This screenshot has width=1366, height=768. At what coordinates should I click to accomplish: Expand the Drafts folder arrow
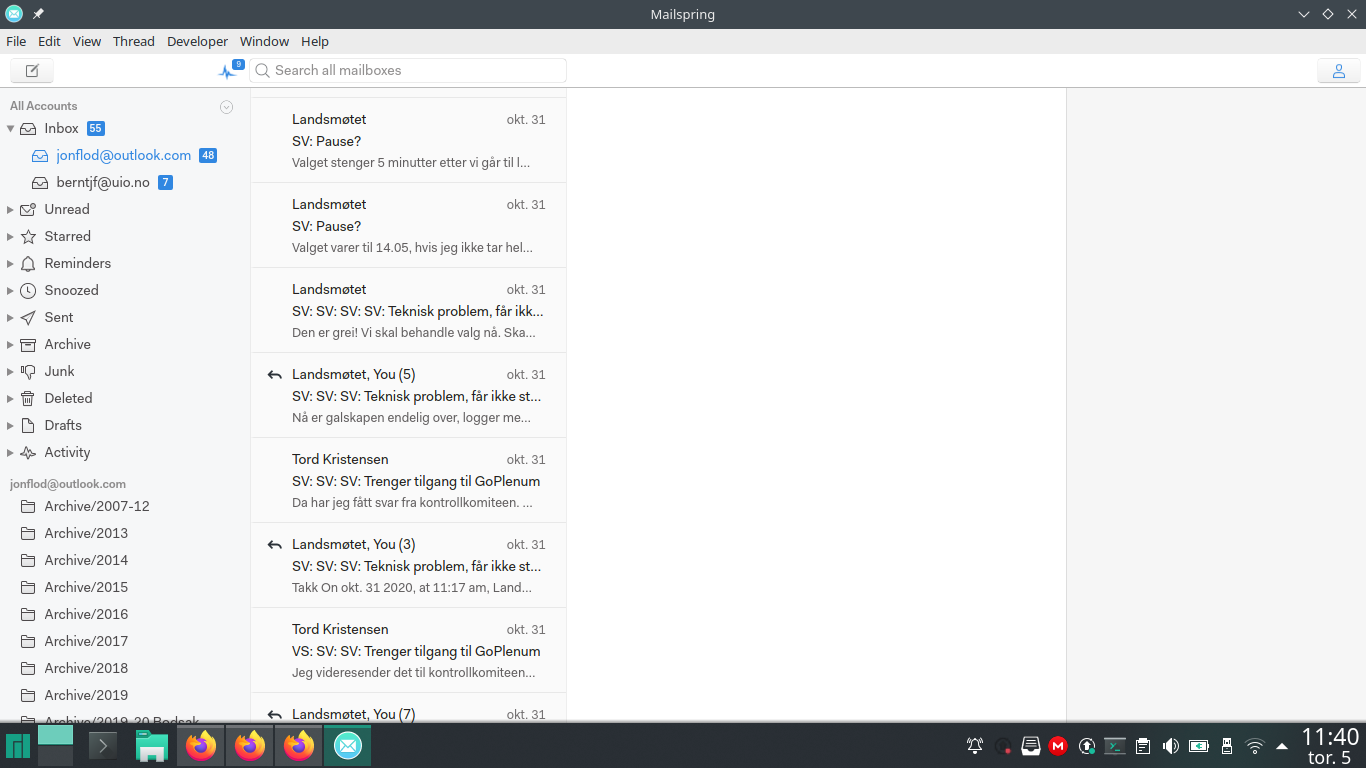point(10,425)
